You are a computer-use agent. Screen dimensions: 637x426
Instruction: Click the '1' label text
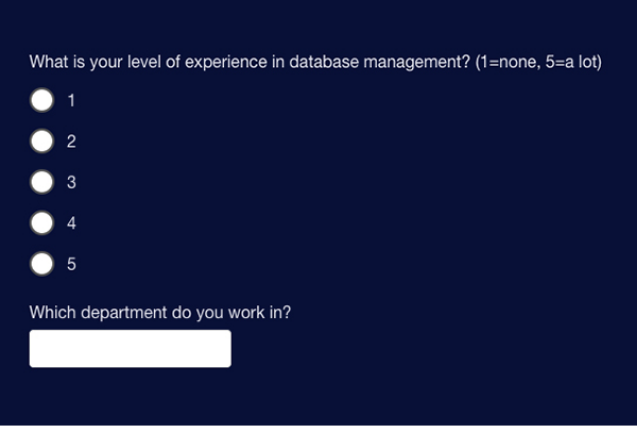click(71, 100)
